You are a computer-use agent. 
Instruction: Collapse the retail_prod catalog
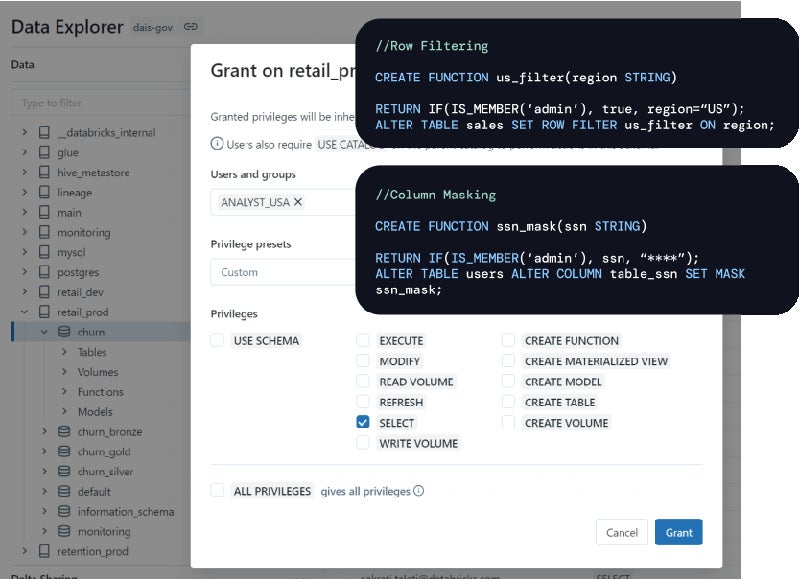[24, 312]
